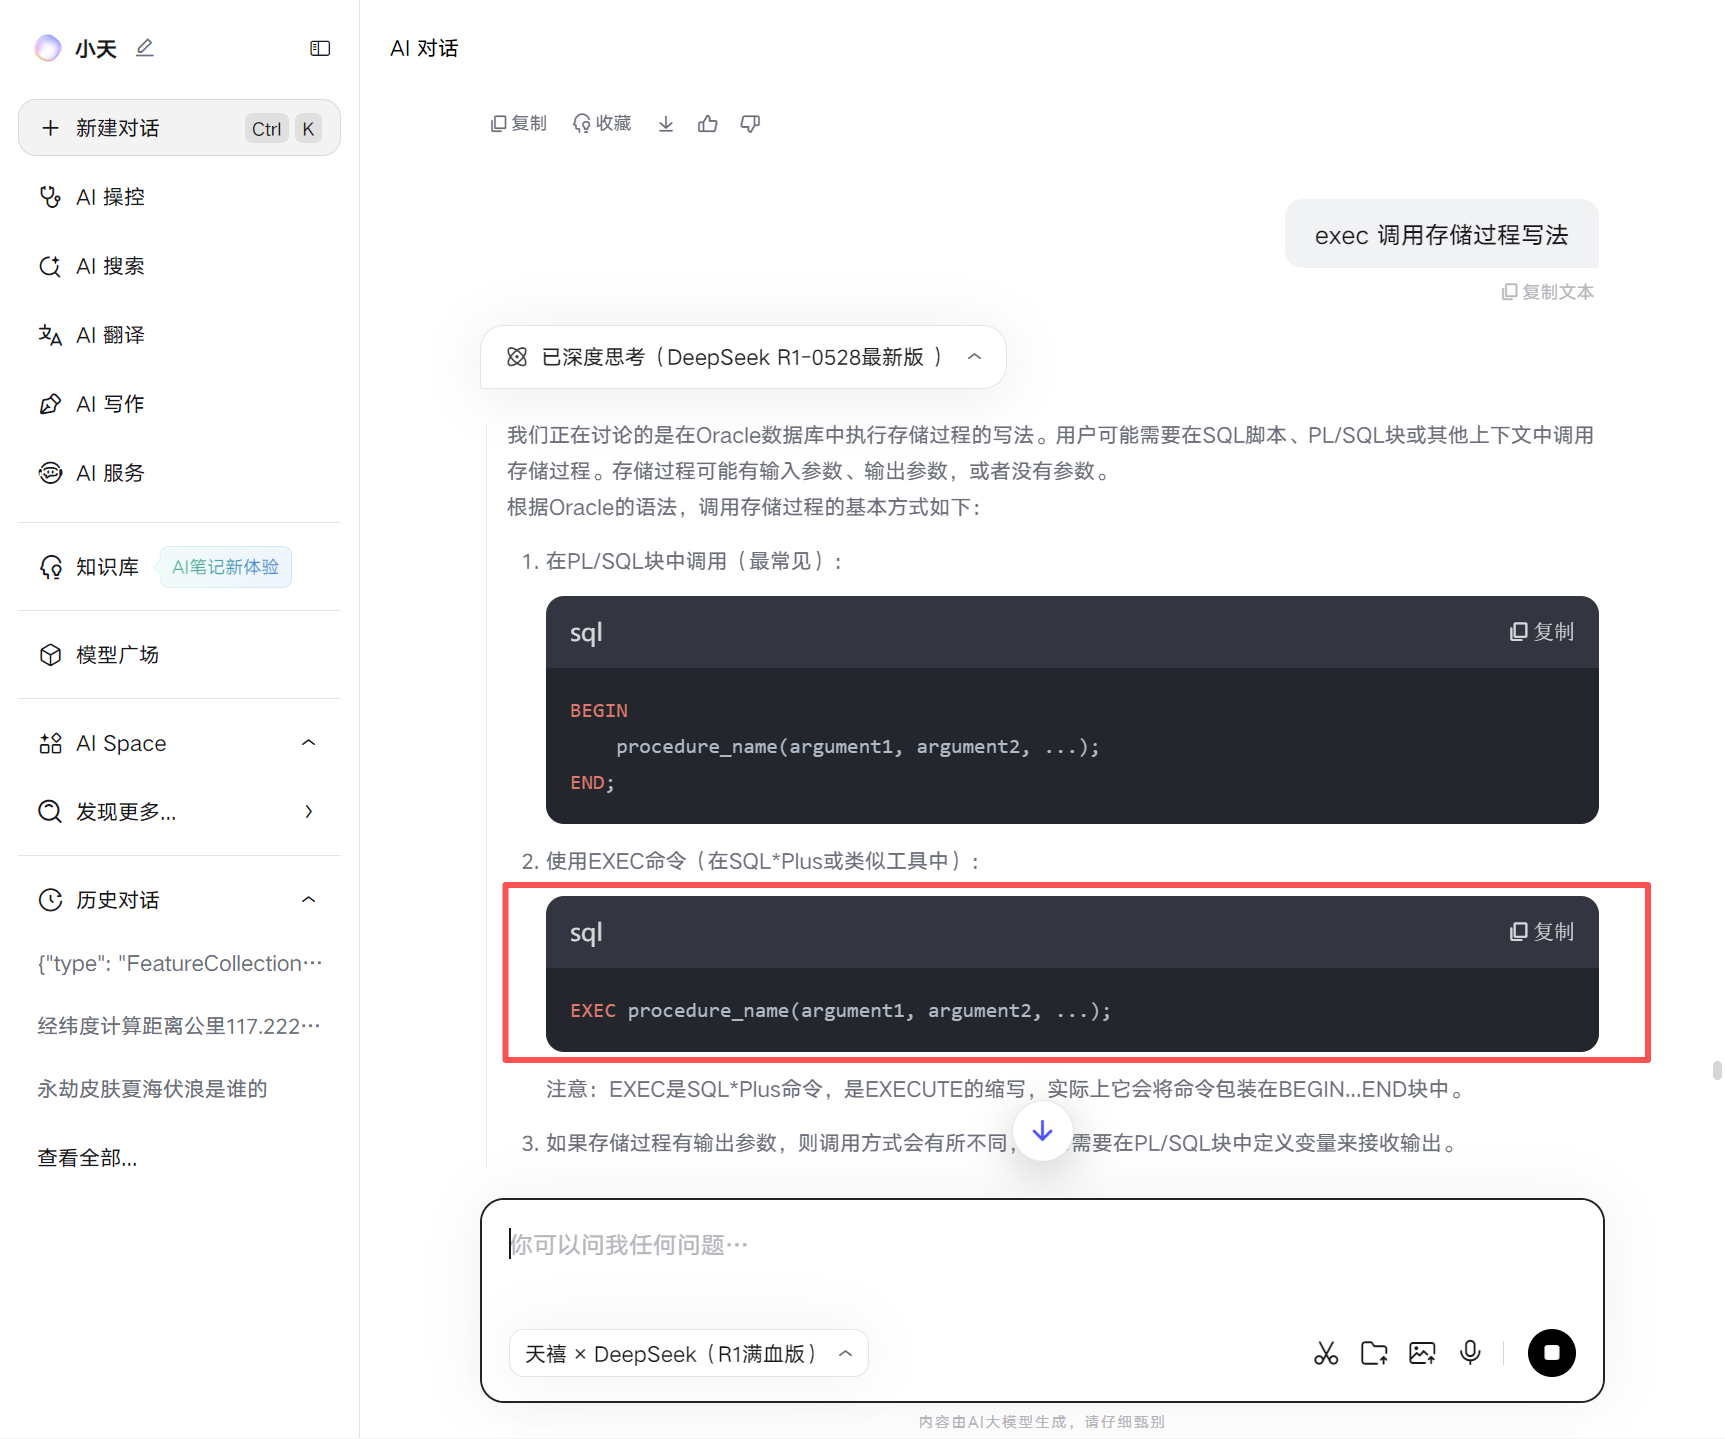Click 复制文本 under the user message
Viewport: 1725px width, 1439px height.
pyautogui.click(x=1548, y=292)
